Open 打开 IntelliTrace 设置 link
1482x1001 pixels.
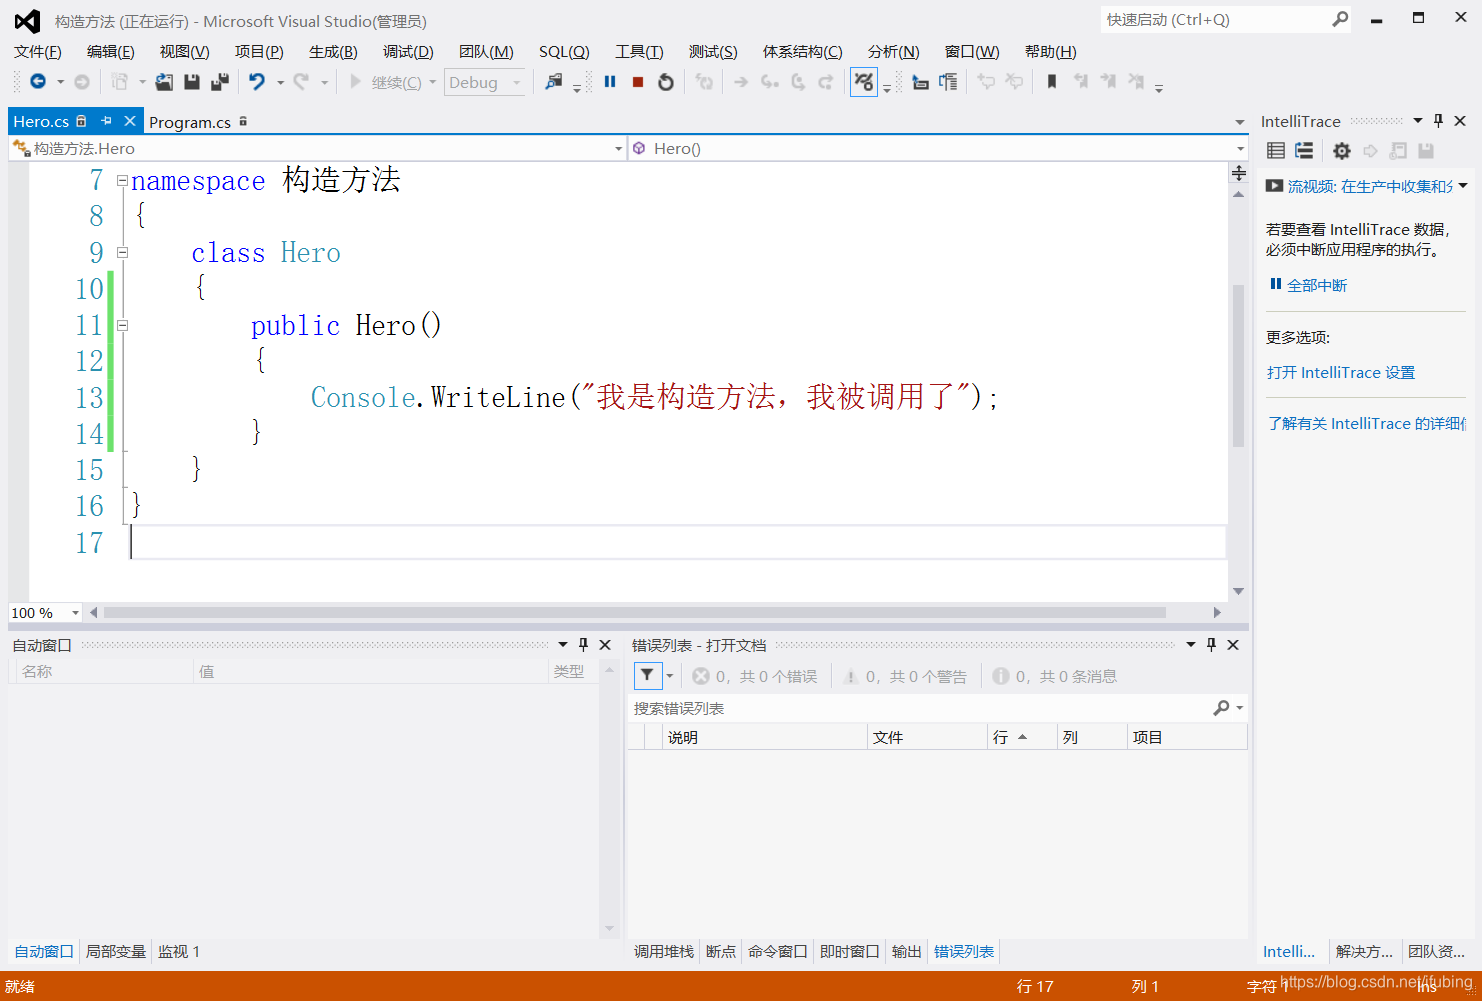pos(1341,372)
